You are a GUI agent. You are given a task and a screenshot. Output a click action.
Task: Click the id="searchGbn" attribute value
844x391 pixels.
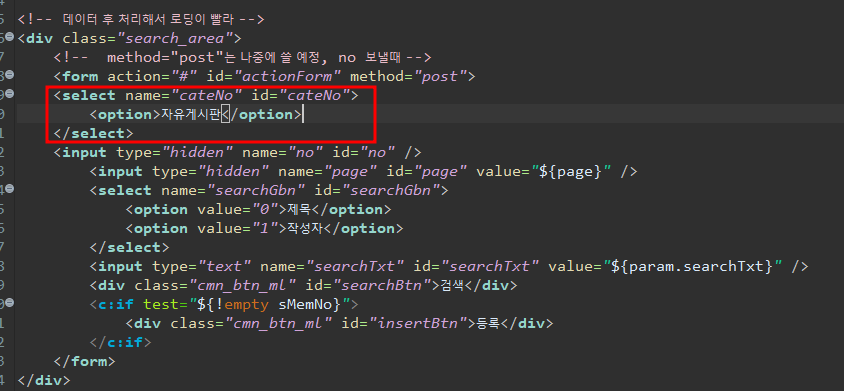[x=391, y=190]
